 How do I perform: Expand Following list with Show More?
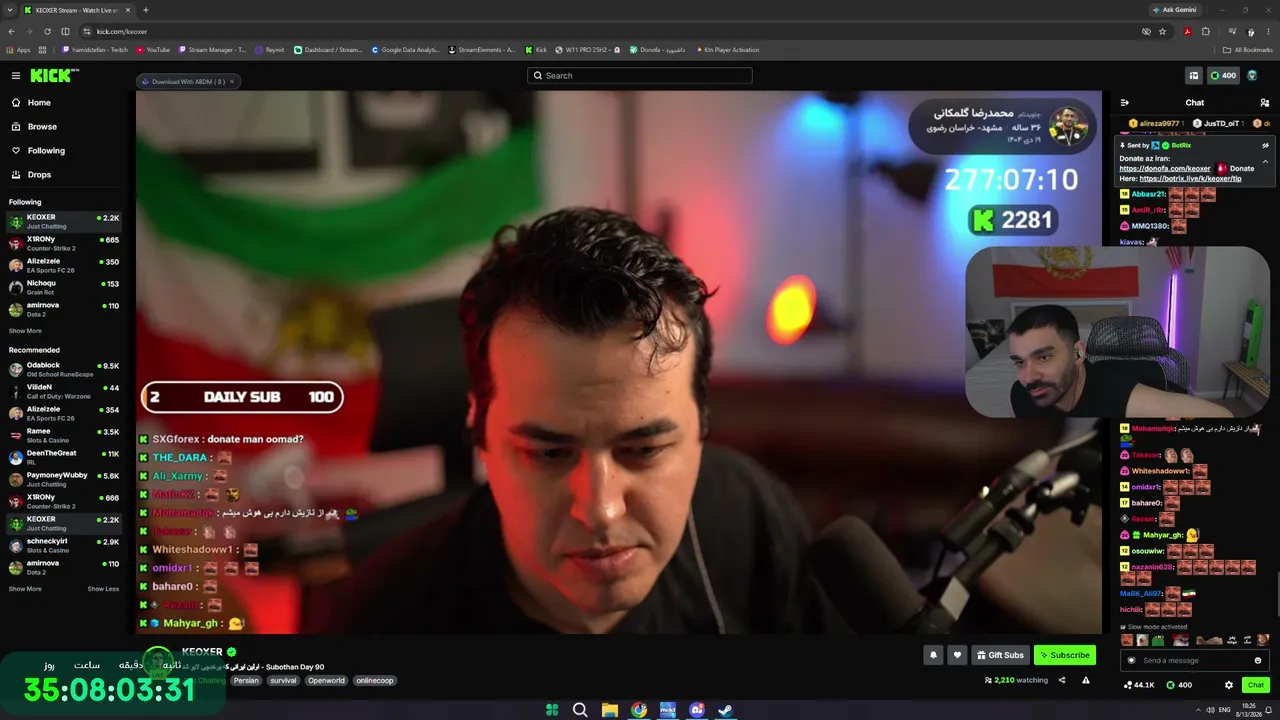click(x=25, y=331)
